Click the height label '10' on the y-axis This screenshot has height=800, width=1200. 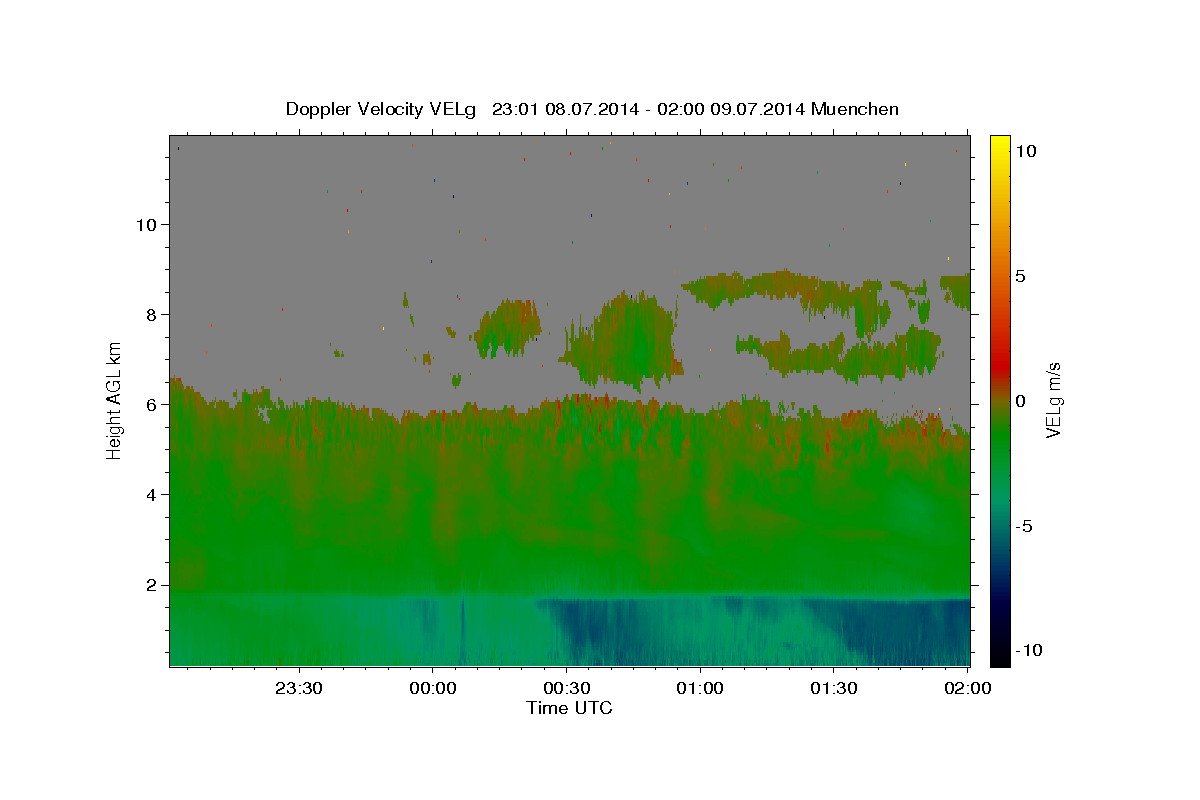[145, 224]
